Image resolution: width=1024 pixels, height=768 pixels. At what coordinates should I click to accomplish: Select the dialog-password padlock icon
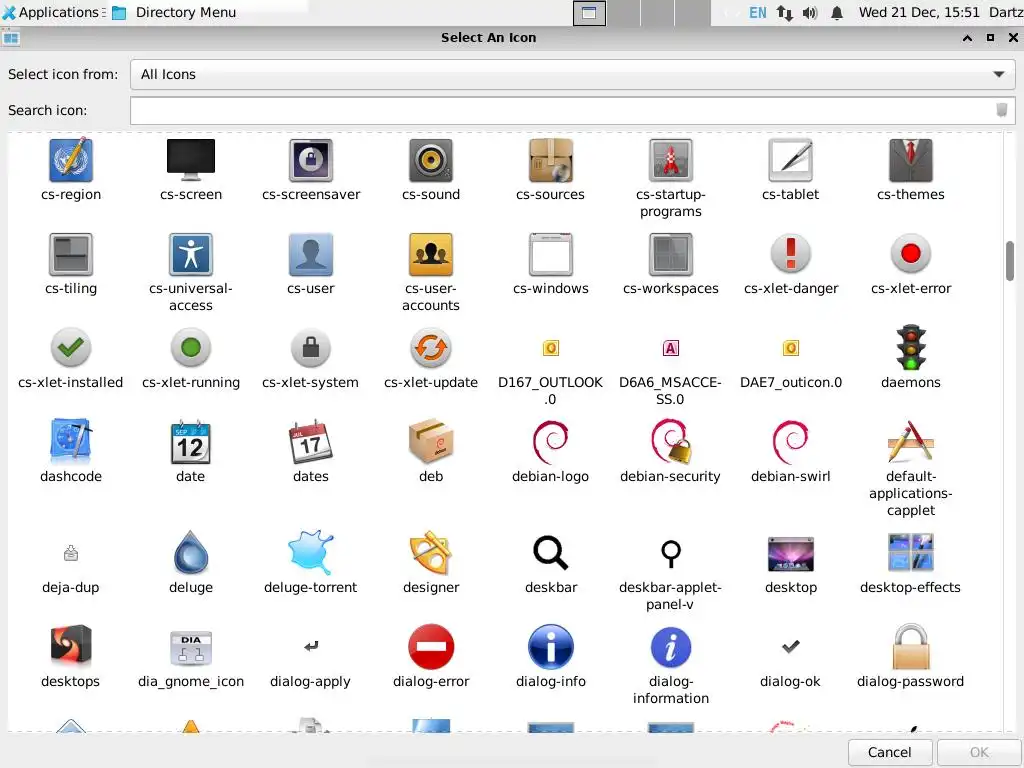[911, 647]
